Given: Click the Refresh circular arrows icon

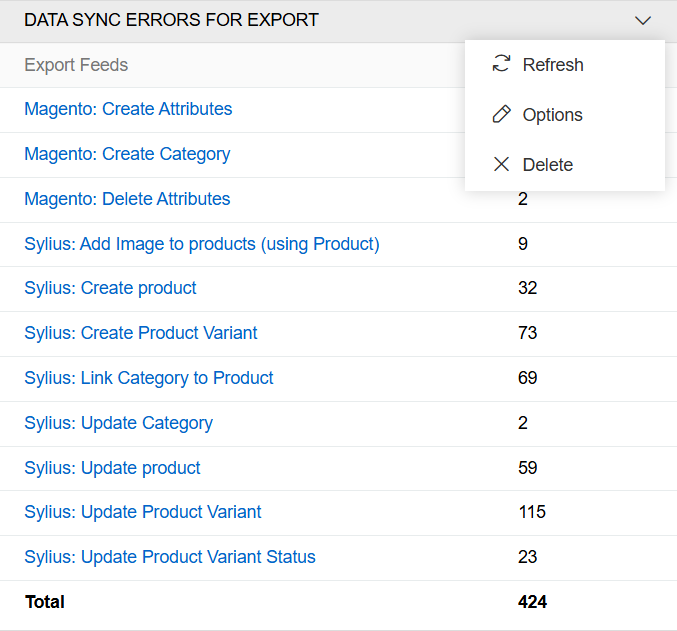Looking at the screenshot, I should point(501,65).
